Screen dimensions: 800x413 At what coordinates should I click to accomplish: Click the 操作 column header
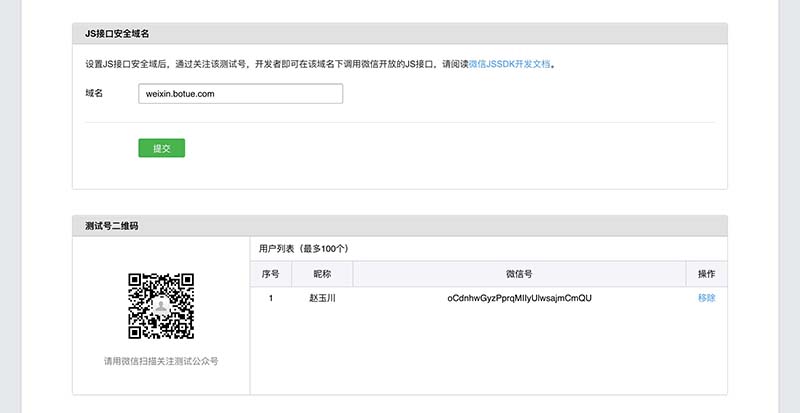point(707,274)
